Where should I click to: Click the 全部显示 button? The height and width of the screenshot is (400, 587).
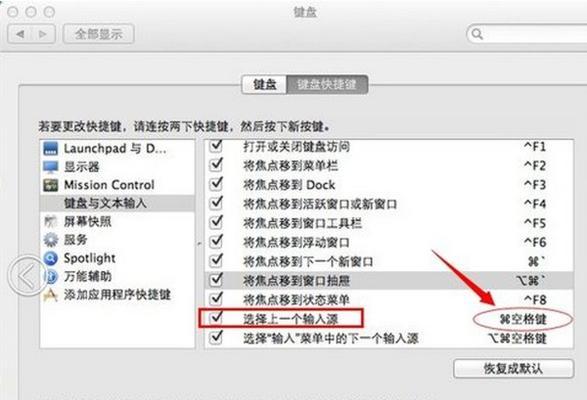(99, 34)
